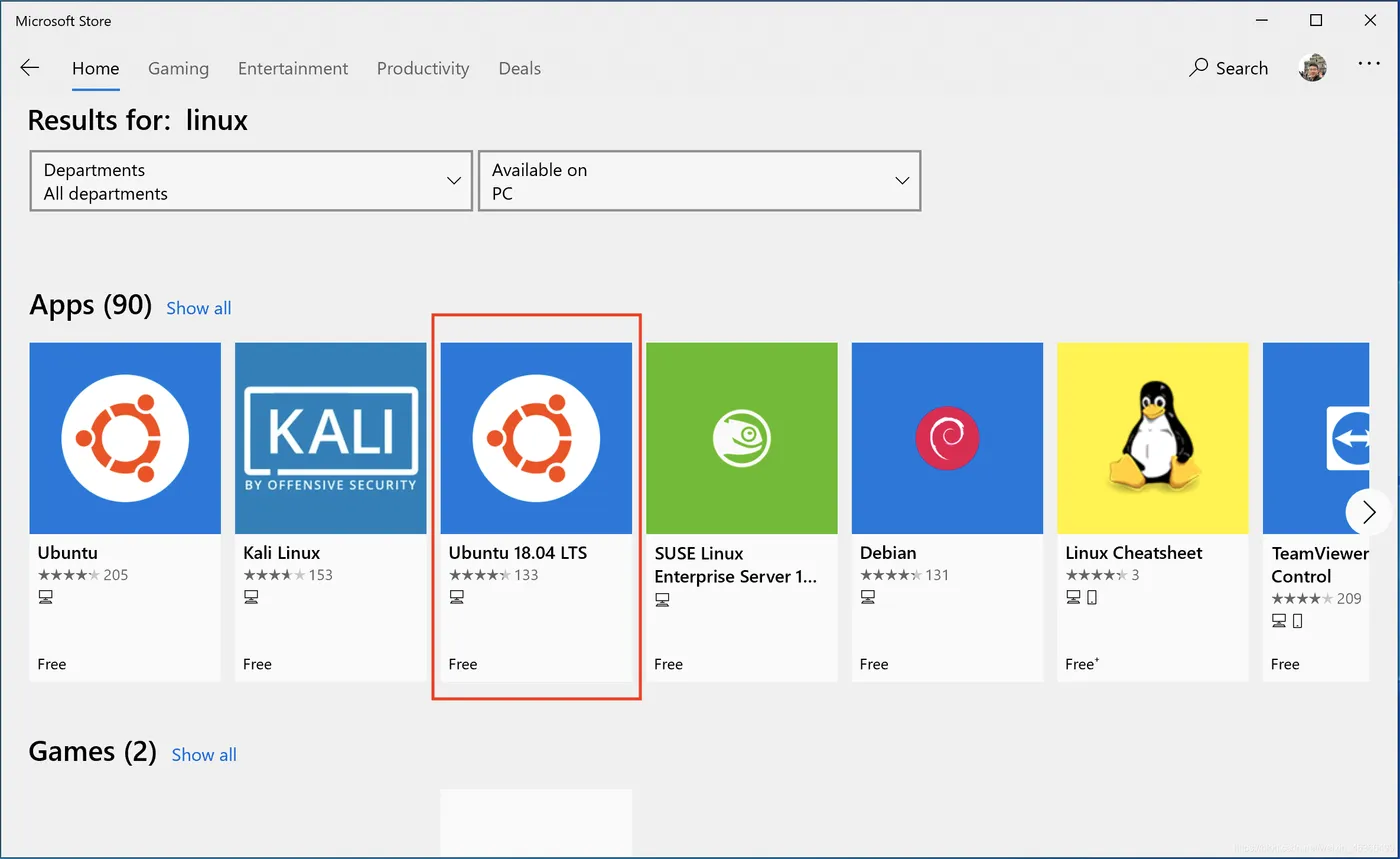The width and height of the screenshot is (1400, 859).
Task: Click the Free+ price under Linux Cheatsheet
Action: tap(1082, 664)
